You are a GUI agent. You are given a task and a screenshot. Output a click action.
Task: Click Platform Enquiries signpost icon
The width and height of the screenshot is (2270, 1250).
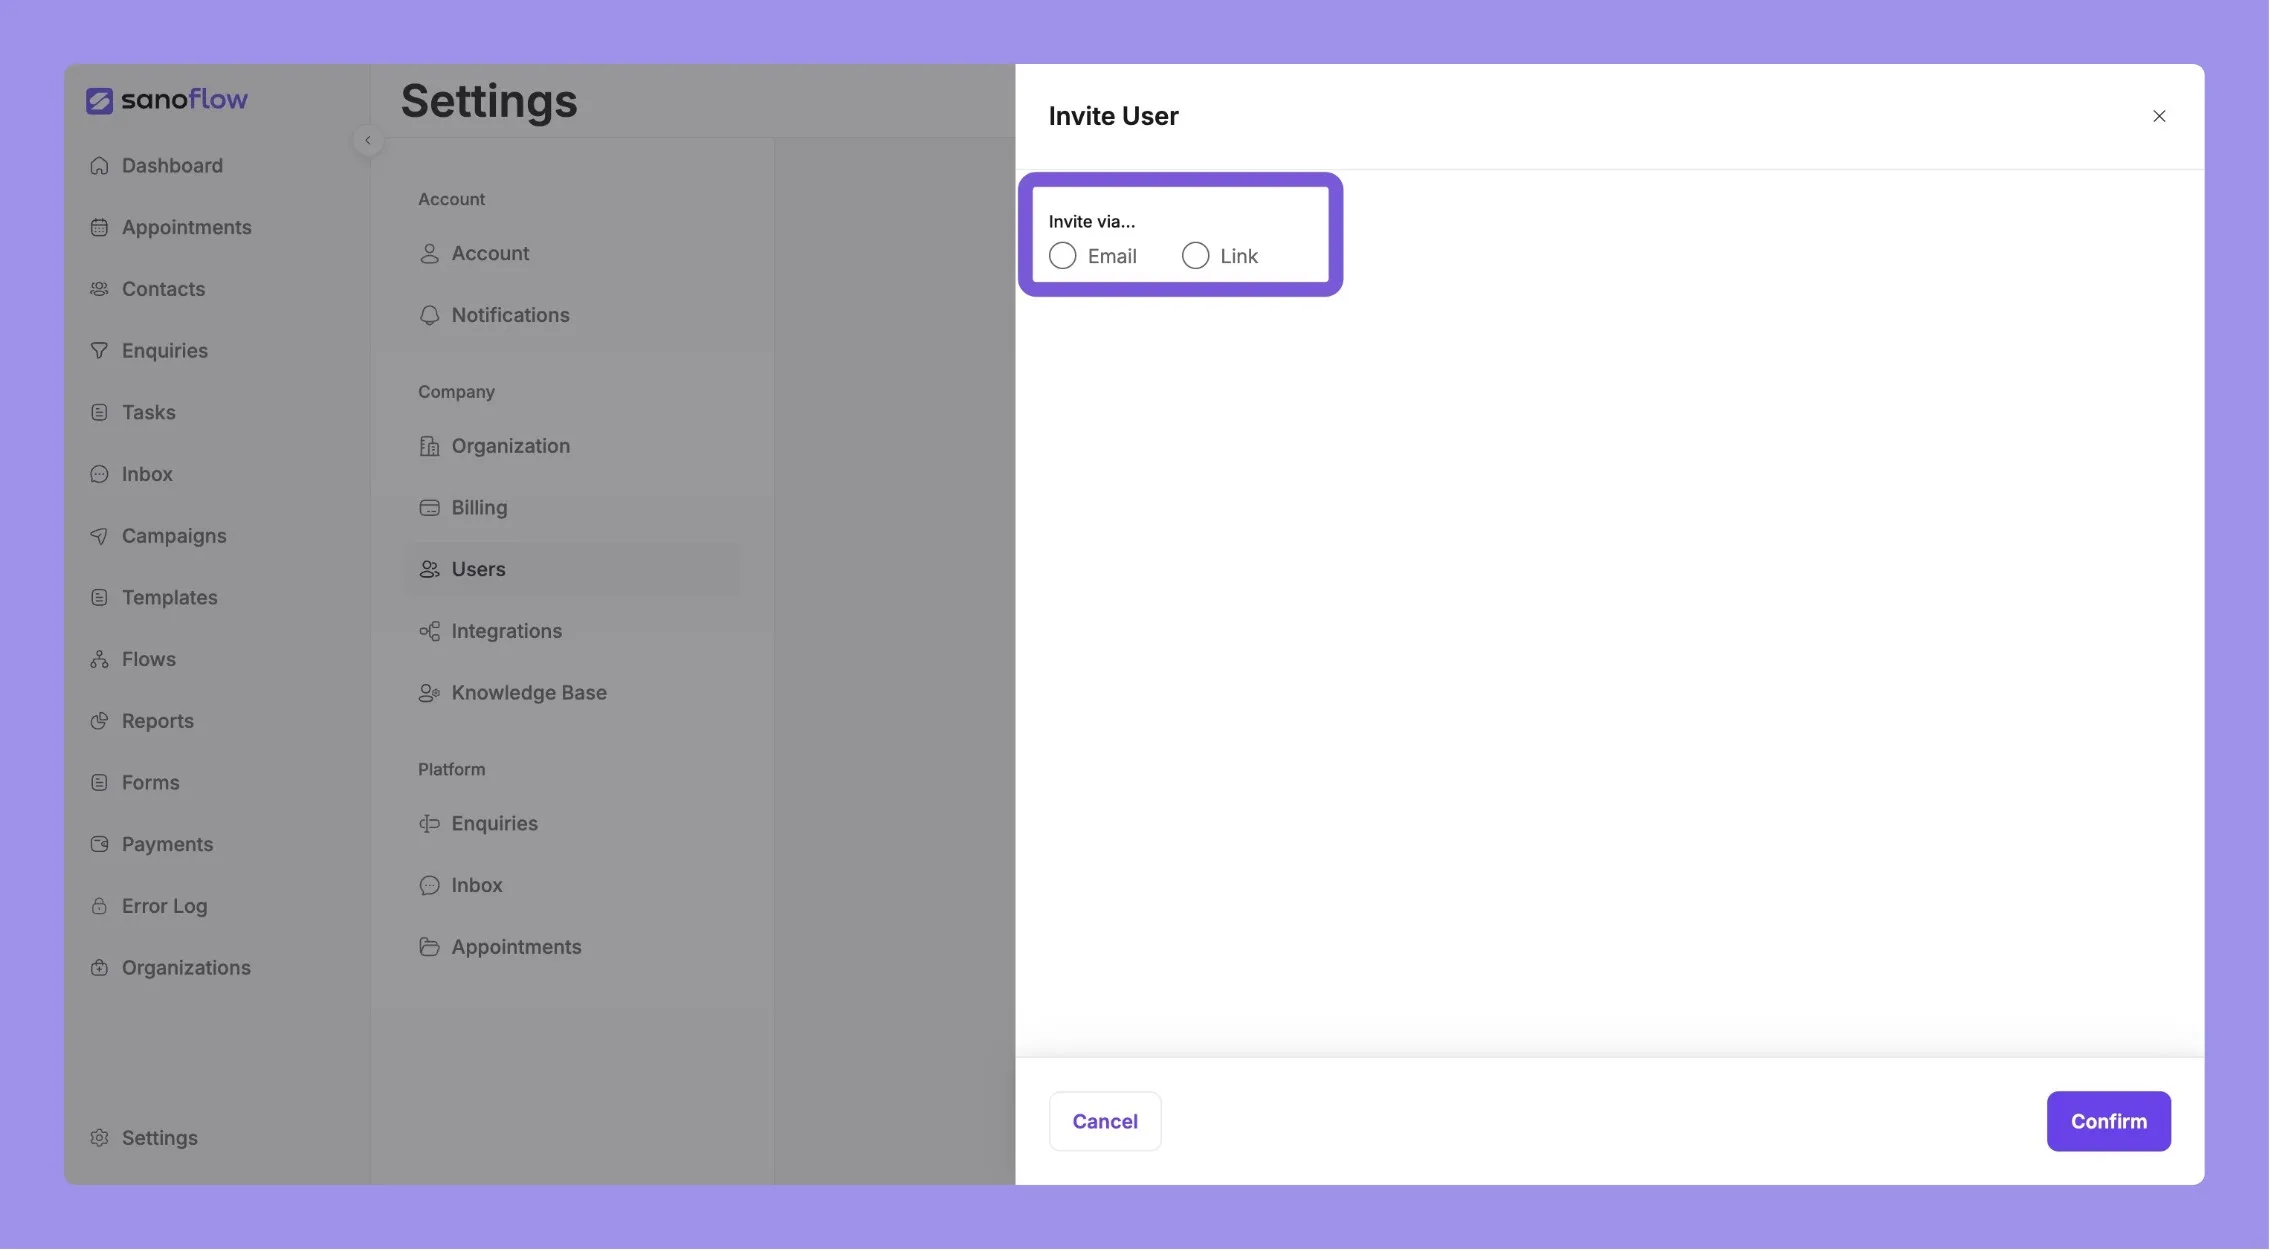coord(429,824)
